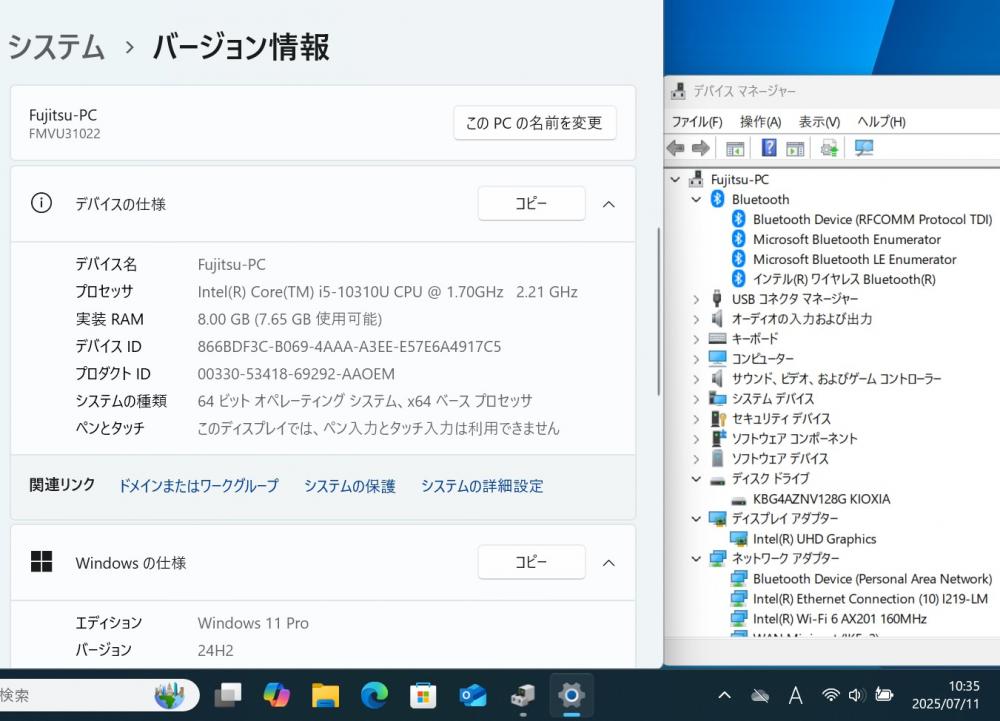1000x721 pixels.
Task: Collapse the ディスク ドライブ category
Action: [x=696, y=479]
